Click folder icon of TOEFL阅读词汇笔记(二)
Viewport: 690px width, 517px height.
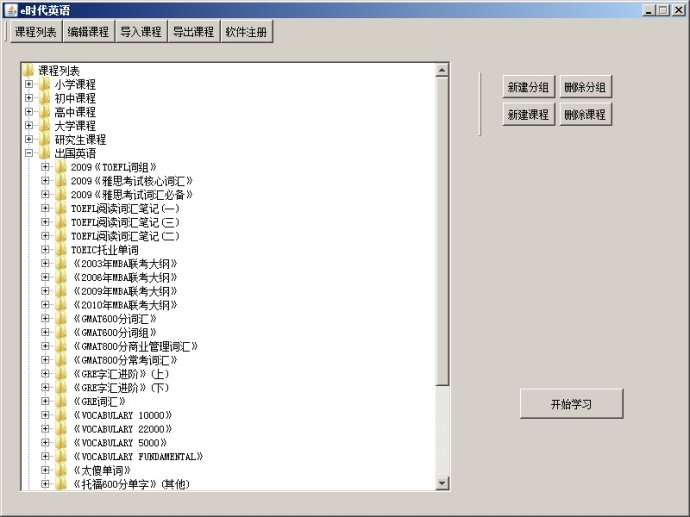tap(61, 236)
